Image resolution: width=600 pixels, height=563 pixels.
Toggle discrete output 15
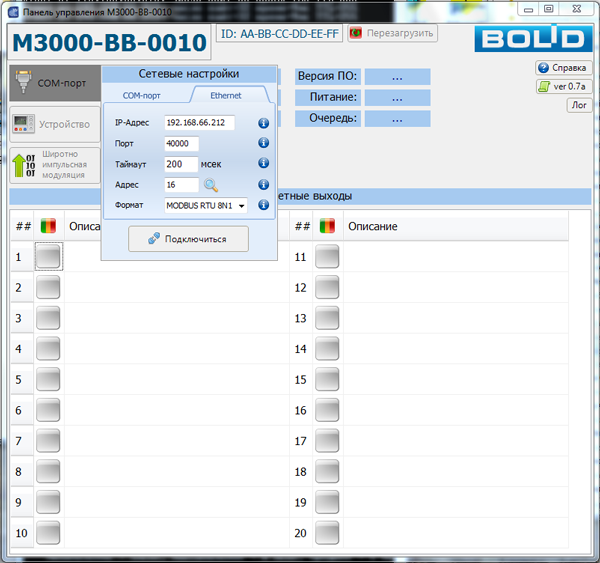point(327,380)
